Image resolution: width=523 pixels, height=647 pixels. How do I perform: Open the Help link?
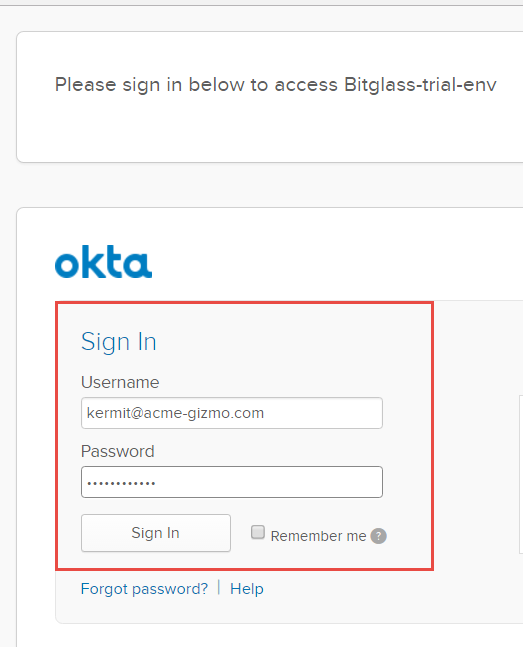pos(246,589)
